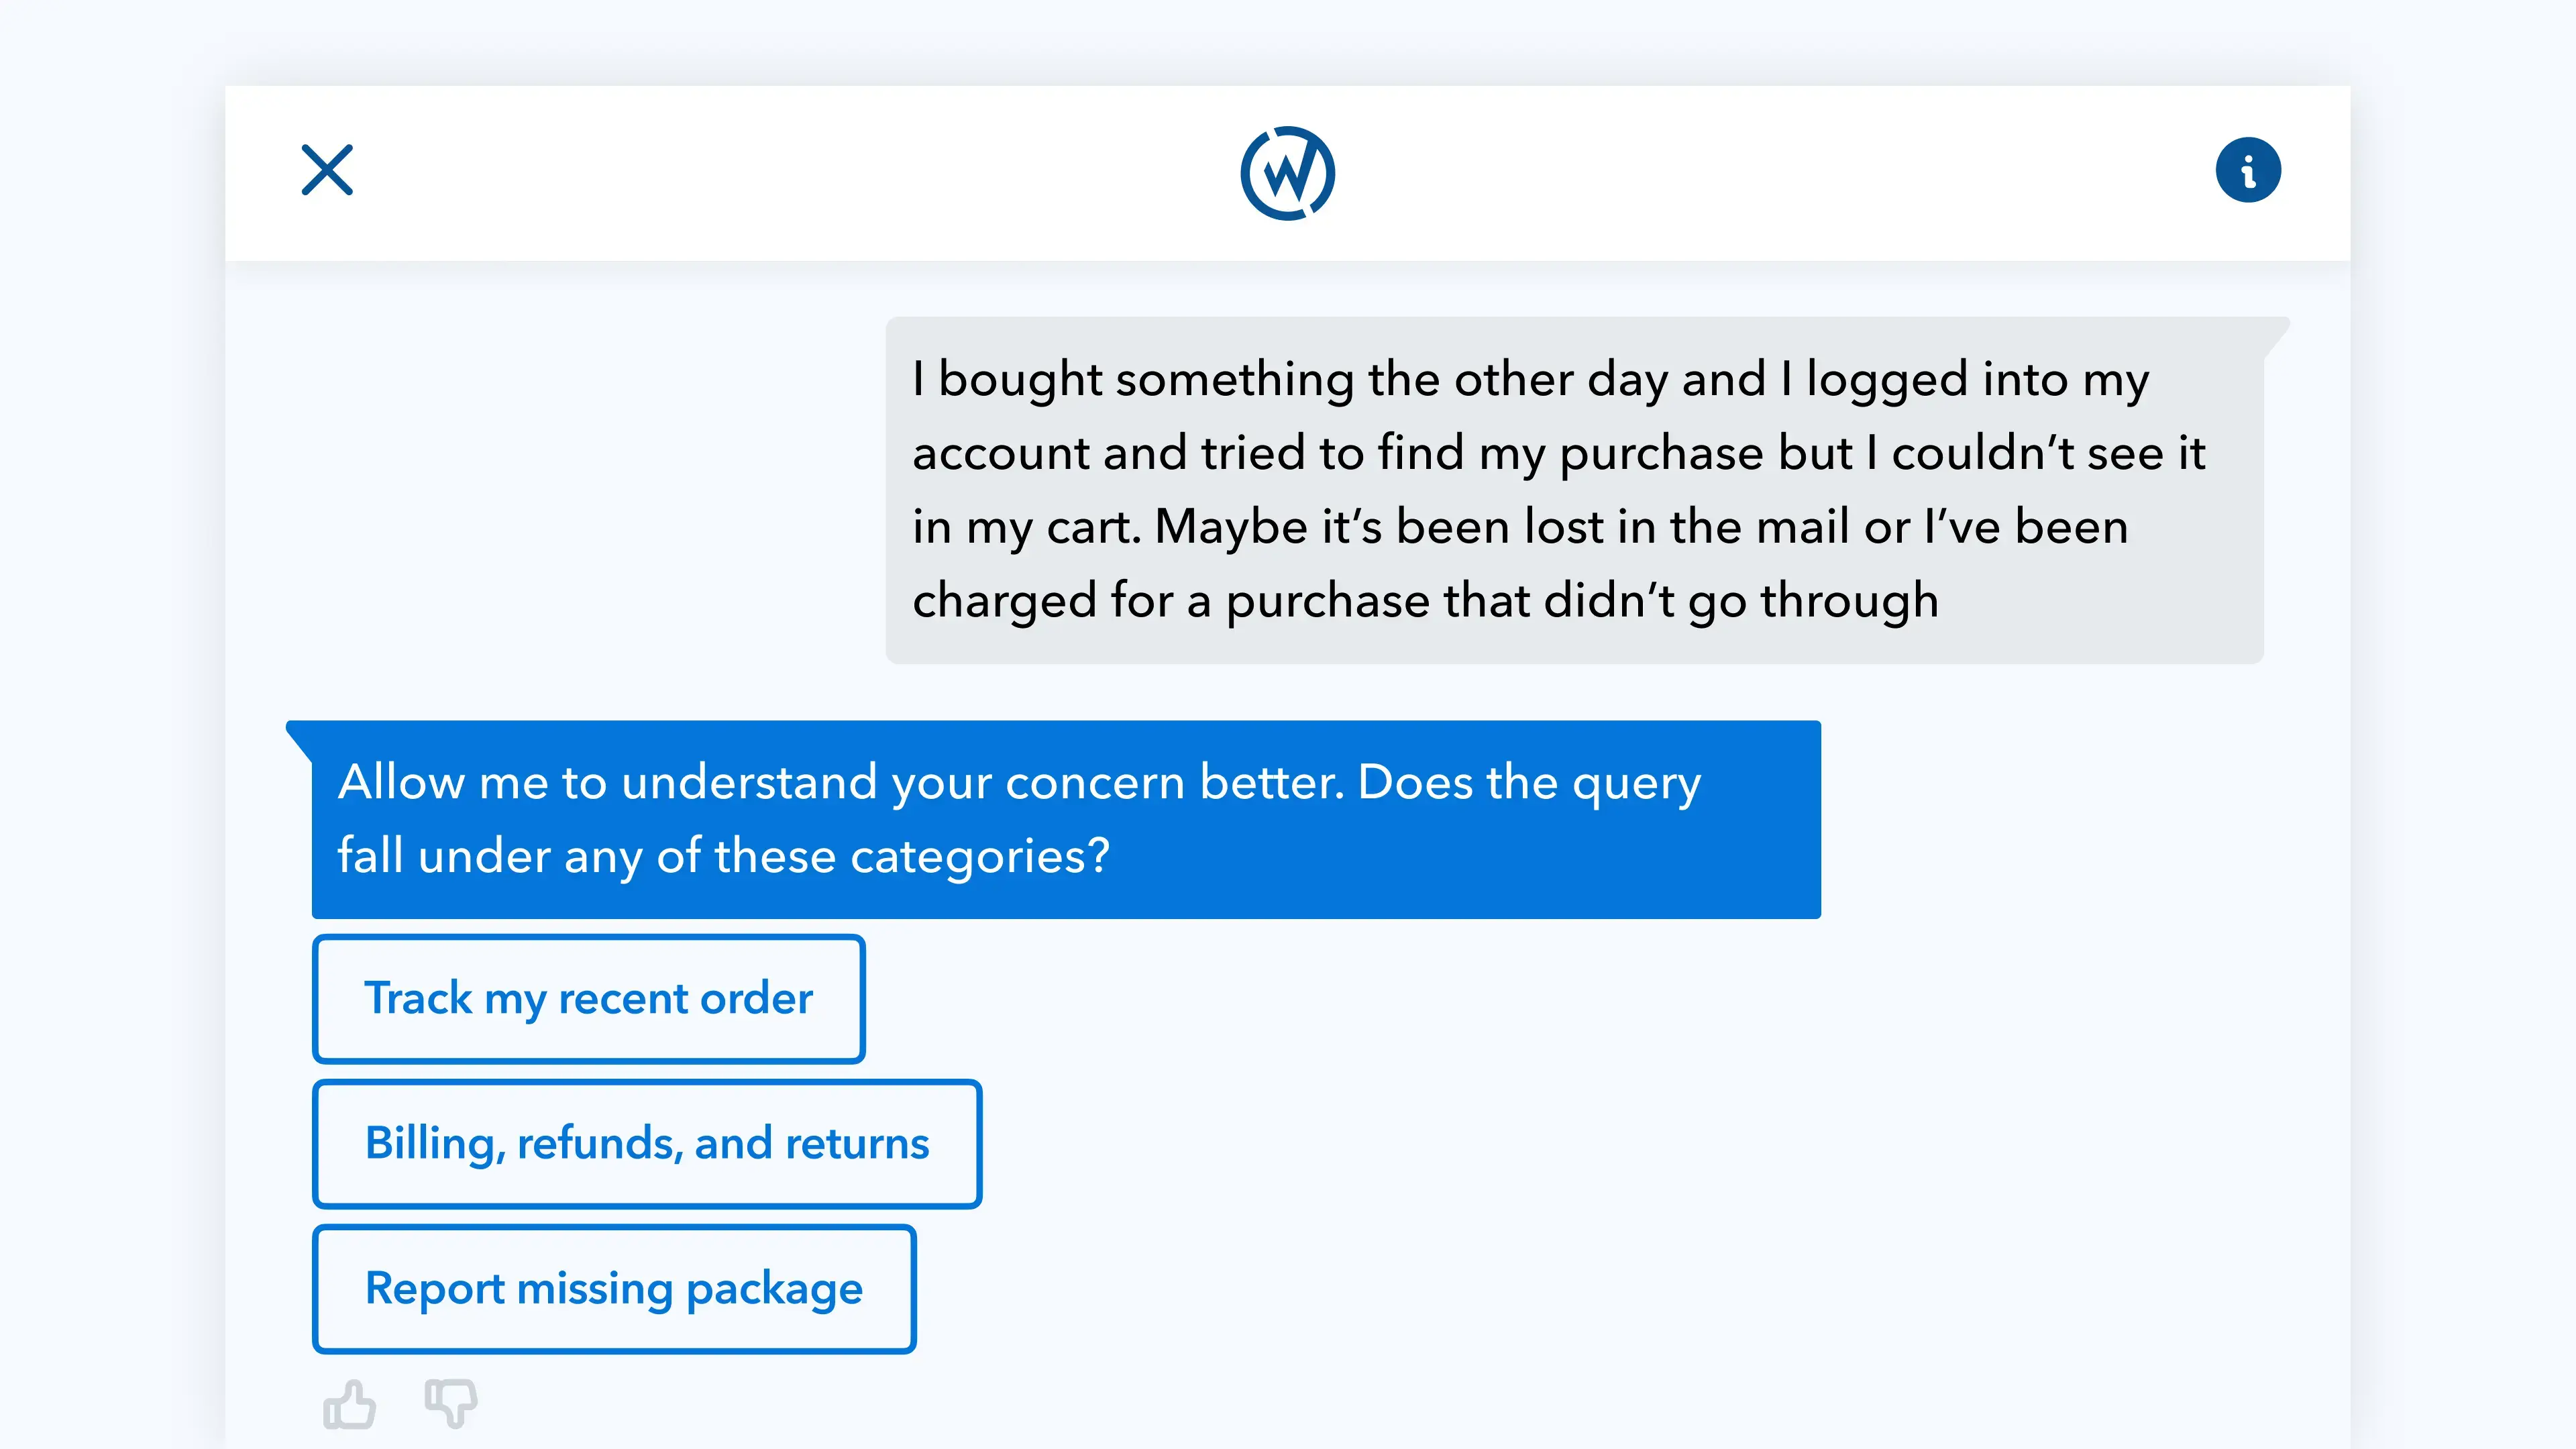Close the chat window with the X icon
2576x1449 pixels.
point(327,170)
